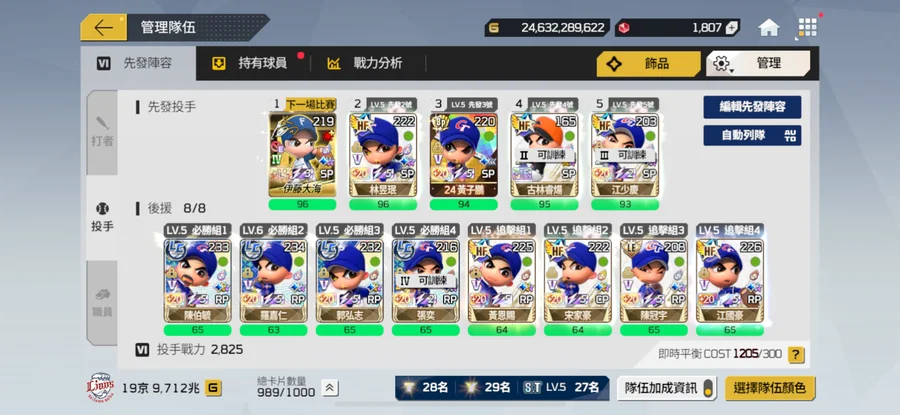
Task: Switch to 持有球員 tab
Action: coord(251,63)
